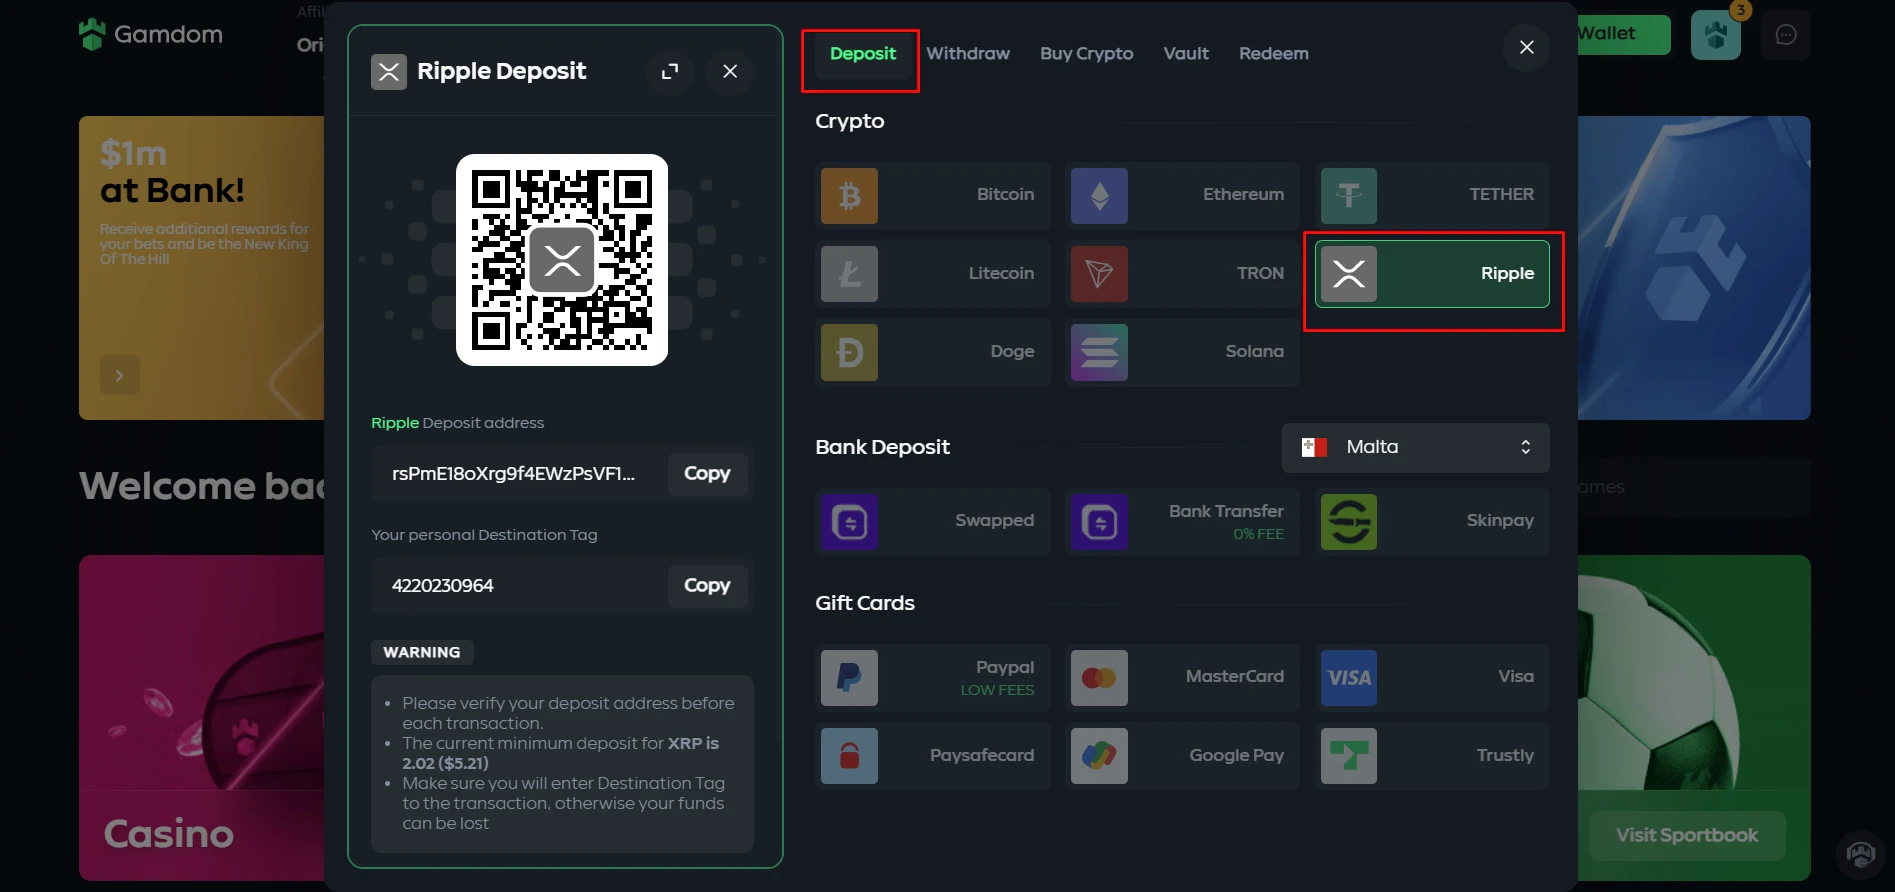Pick Paysafecard gift card
Screen dimensions: 1895x892
[x=932, y=756]
